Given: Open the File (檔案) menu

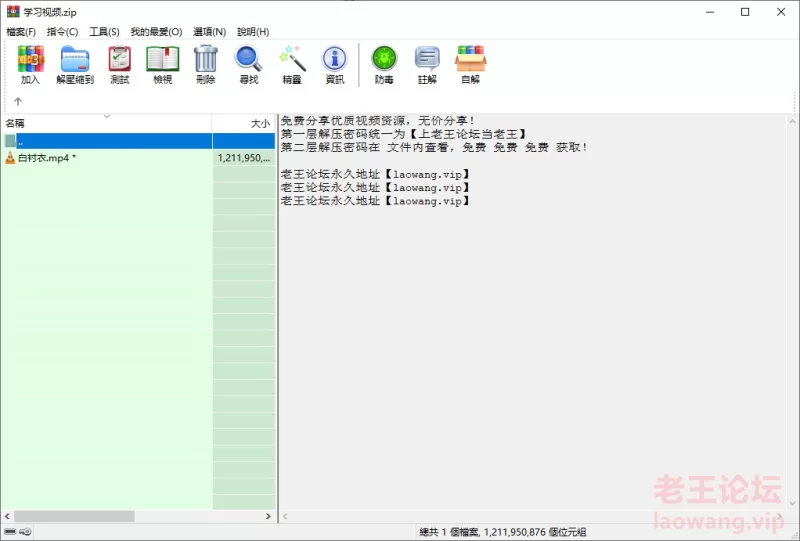Looking at the screenshot, I should click(21, 32).
